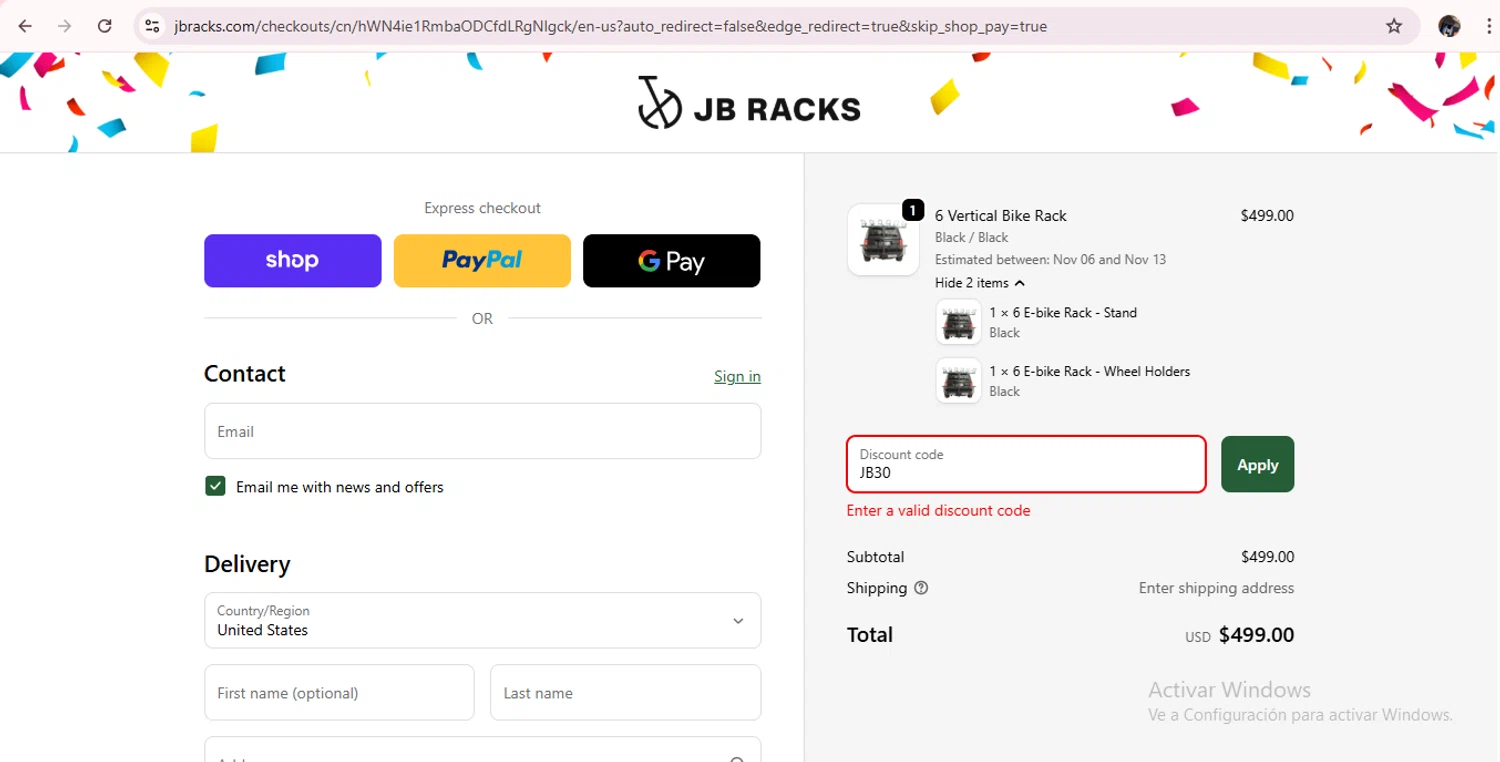Open browser profile avatar

[x=1449, y=26]
